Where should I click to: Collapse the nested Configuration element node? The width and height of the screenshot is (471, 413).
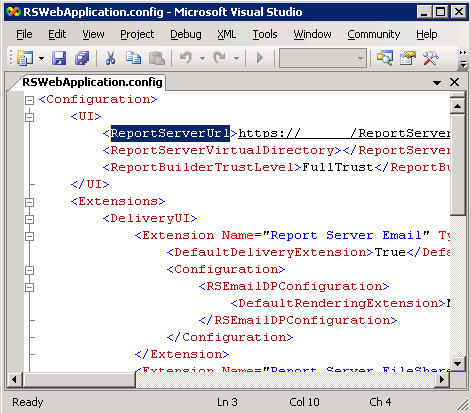[x=30, y=270]
